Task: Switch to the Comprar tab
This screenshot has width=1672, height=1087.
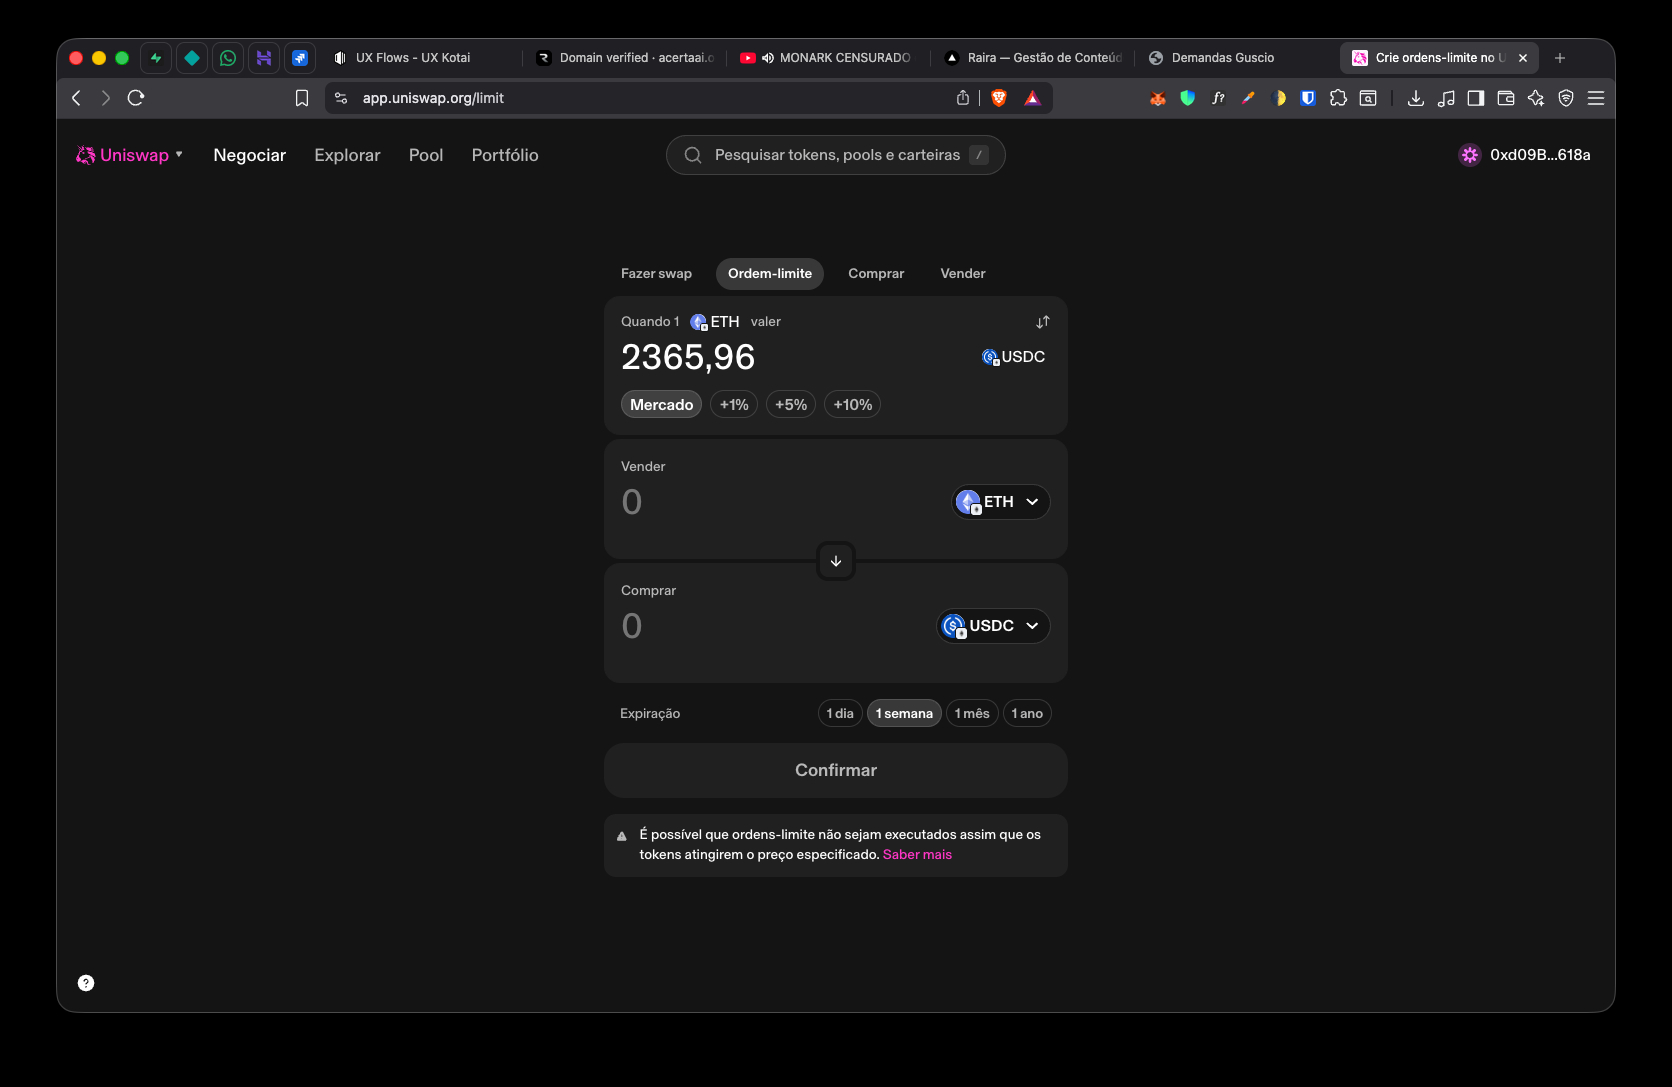Action: pos(876,274)
